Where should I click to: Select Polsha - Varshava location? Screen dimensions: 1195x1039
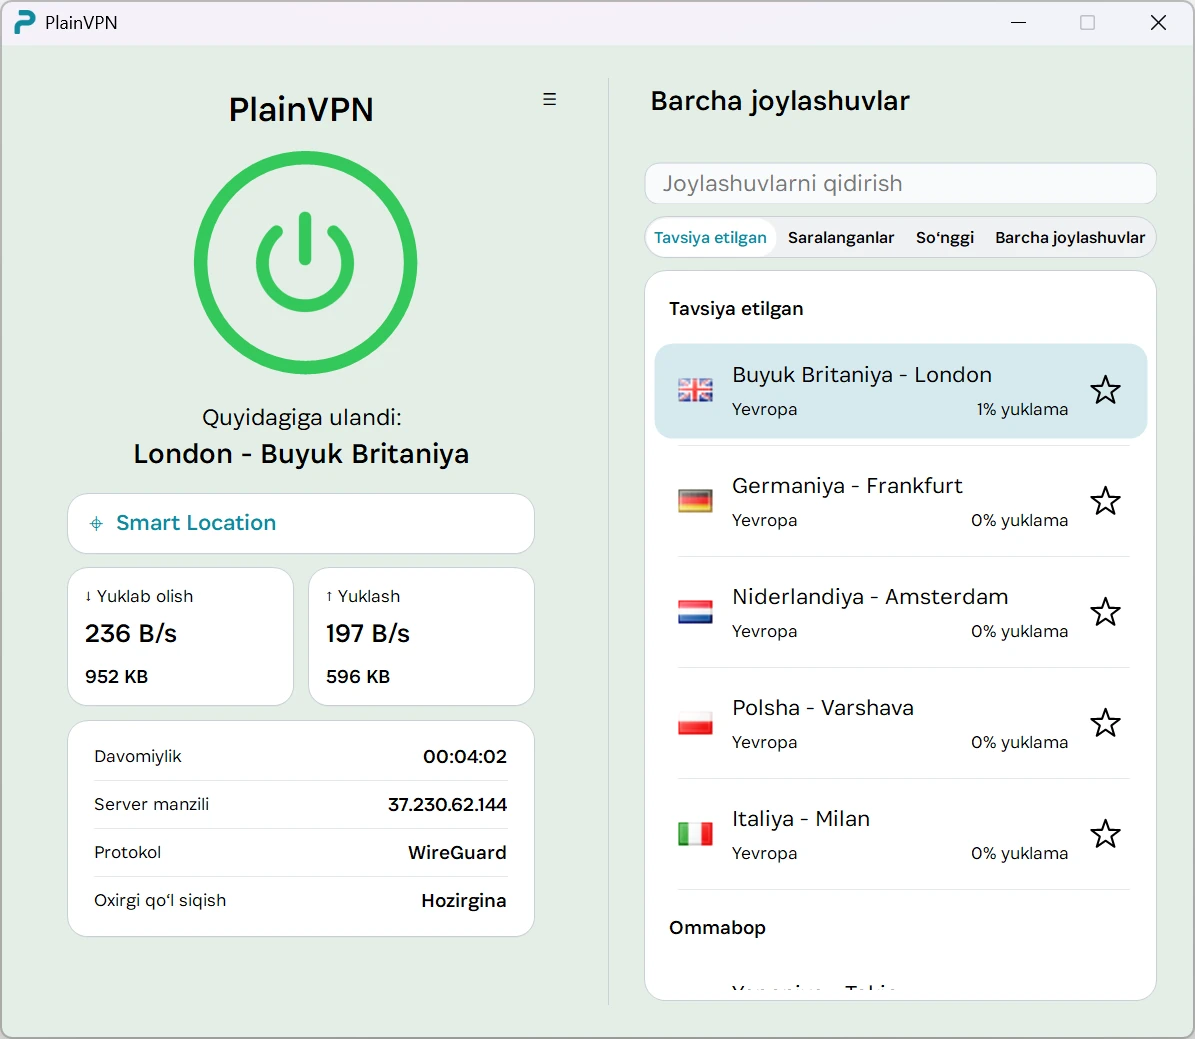click(901, 723)
